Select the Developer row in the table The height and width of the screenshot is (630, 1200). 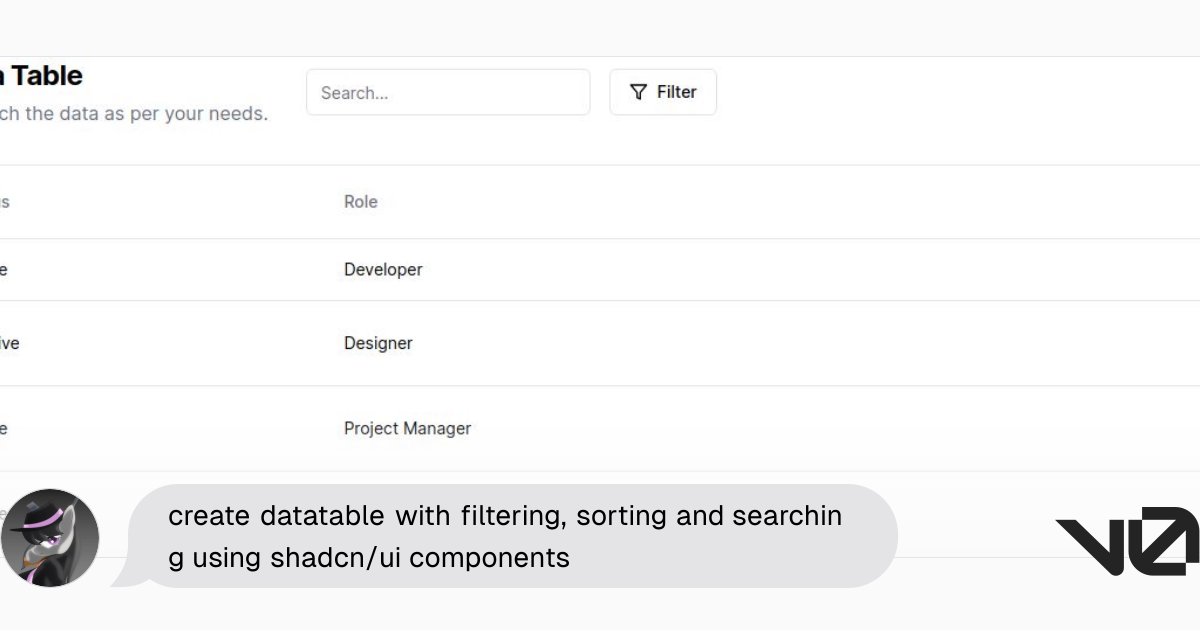pos(383,269)
